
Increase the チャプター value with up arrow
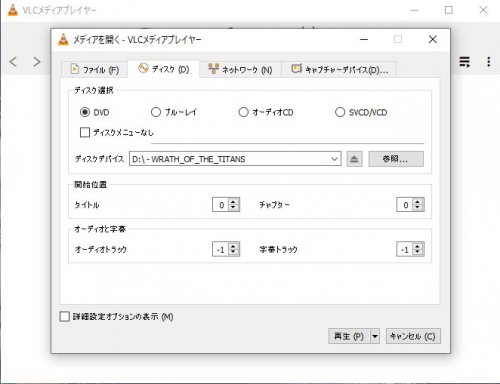pos(418,201)
